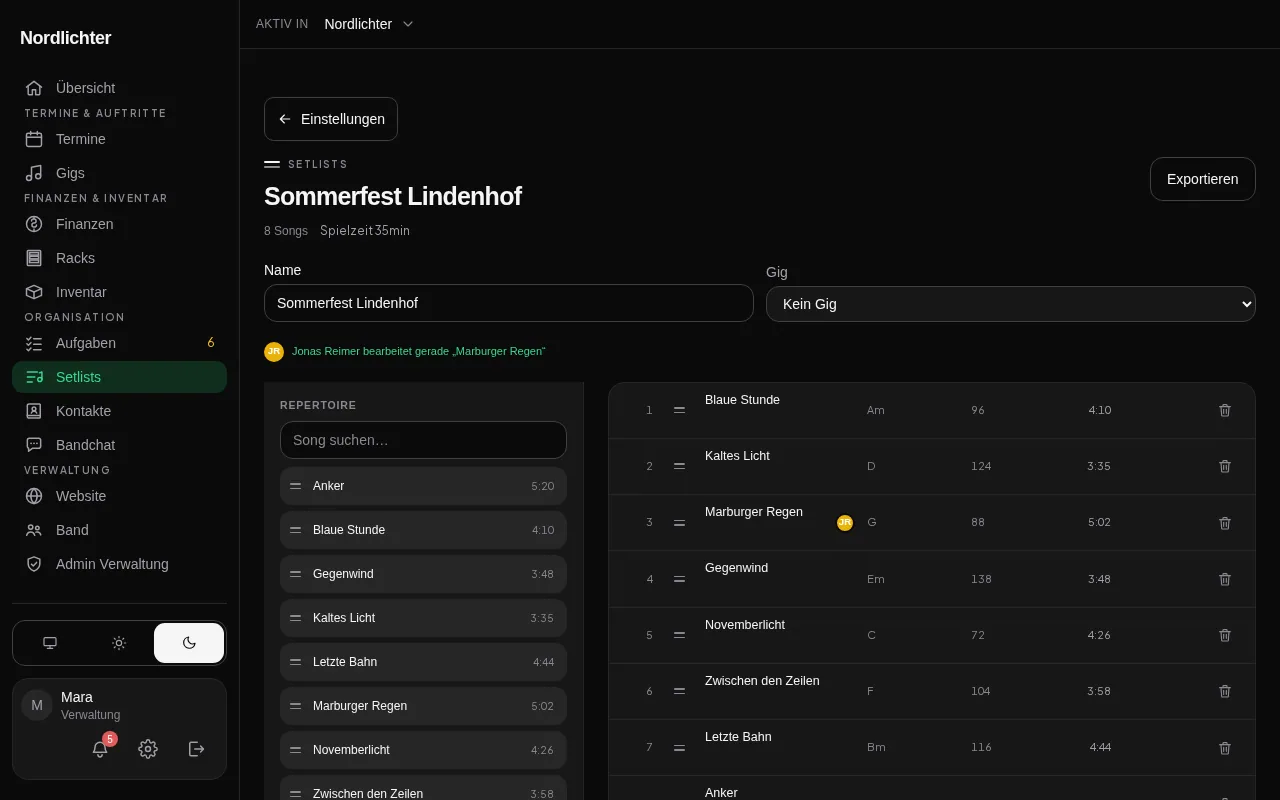Click repertoire item Zwischen den Zeilen
Image resolution: width=1280 pixels, height=800 pixels.
click(x=423, y=788)
